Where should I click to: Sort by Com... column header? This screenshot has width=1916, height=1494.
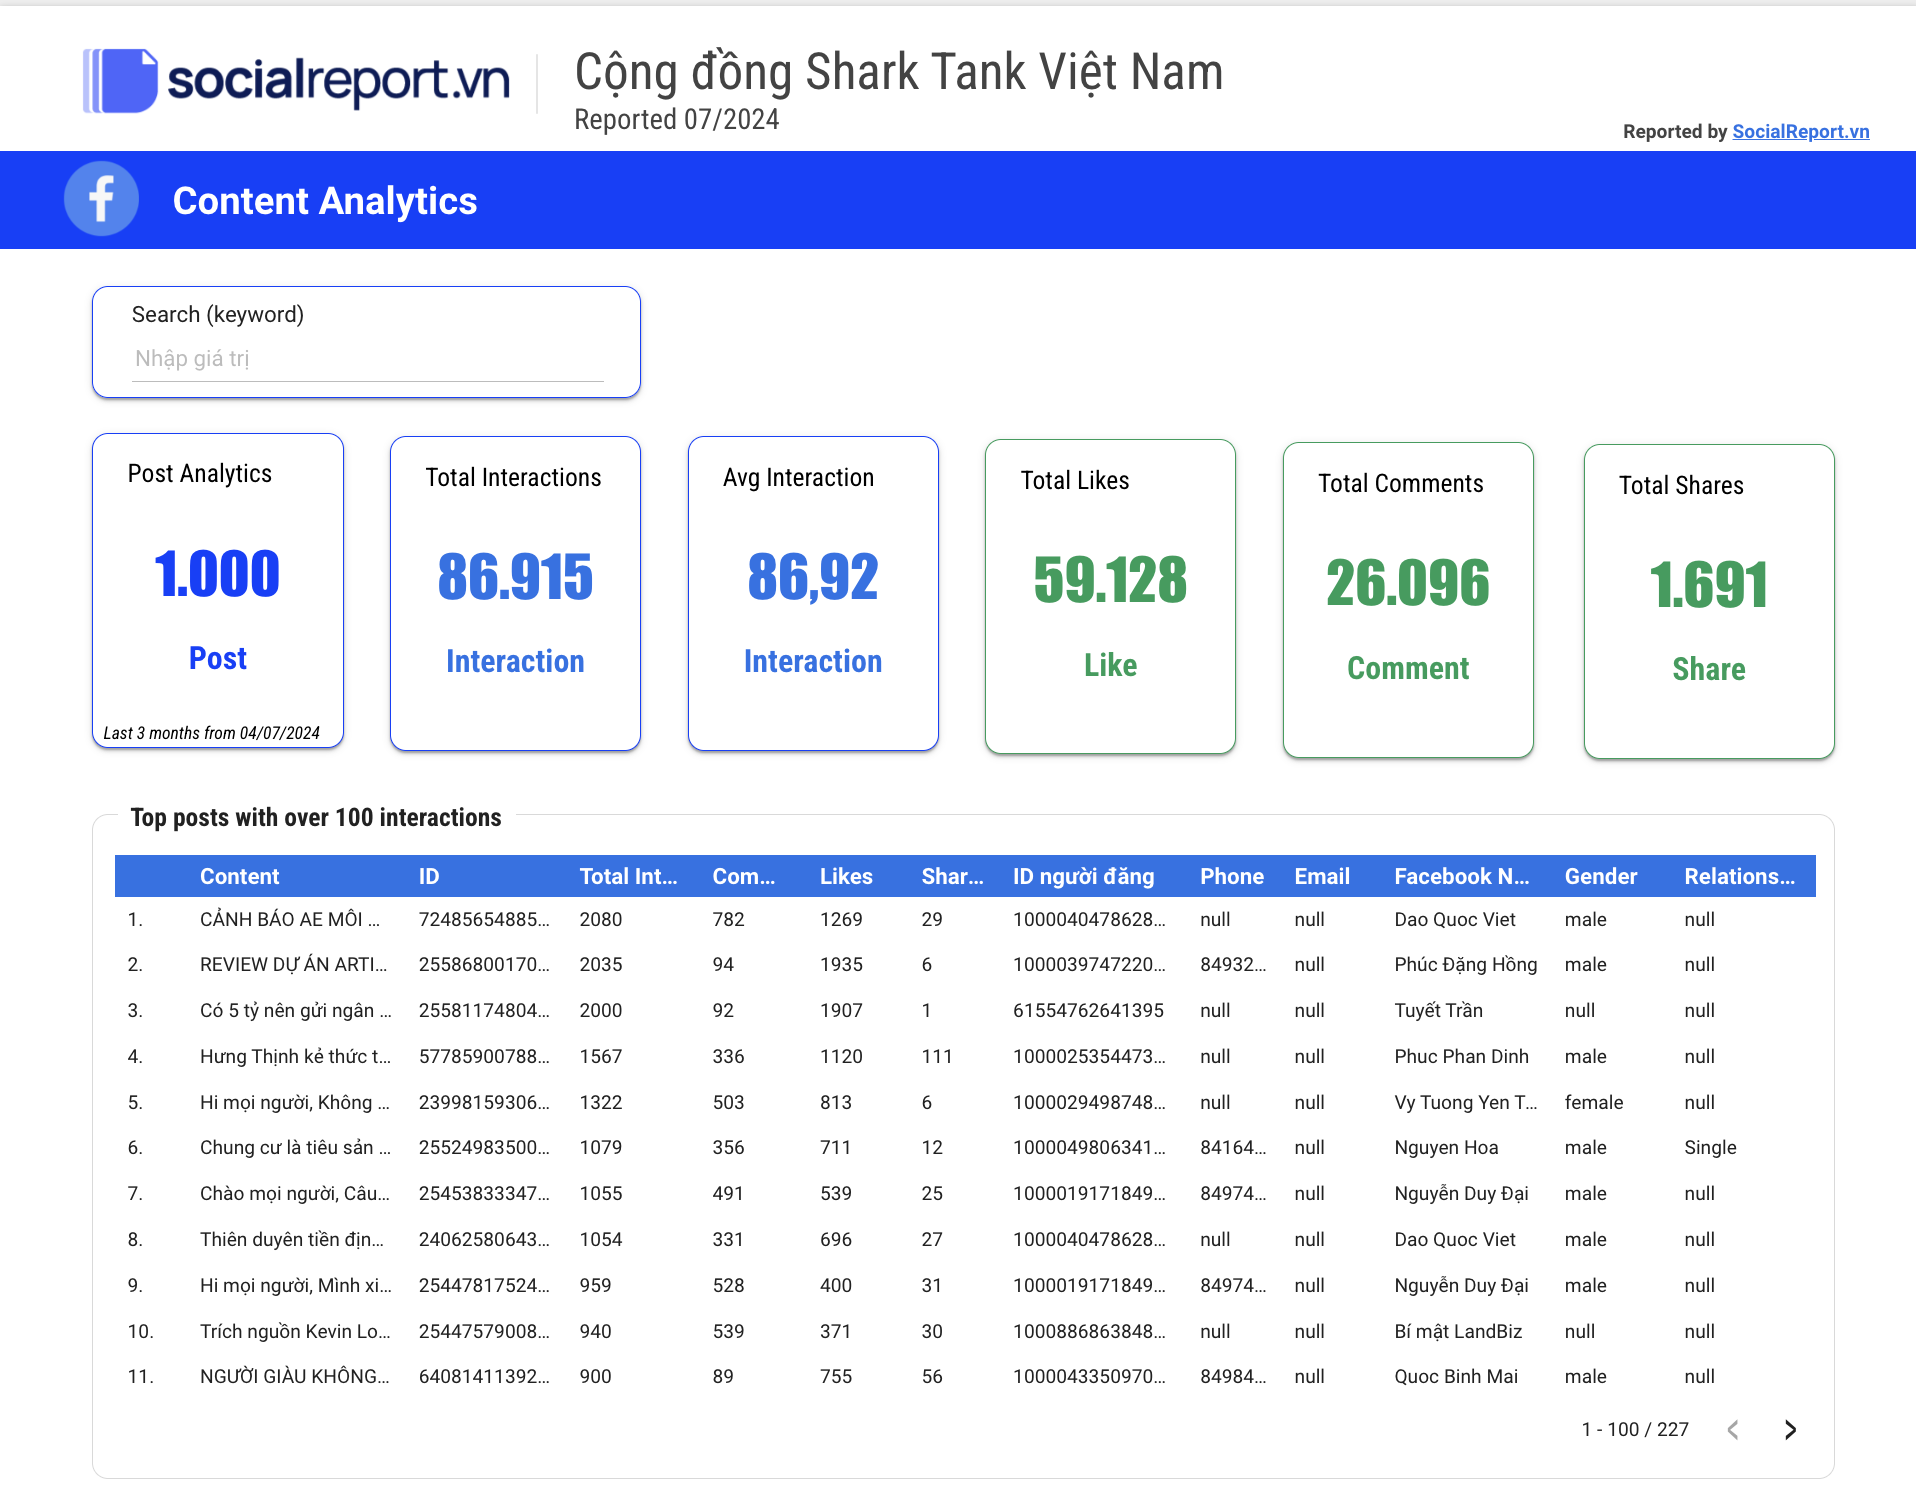coord(743,876)
